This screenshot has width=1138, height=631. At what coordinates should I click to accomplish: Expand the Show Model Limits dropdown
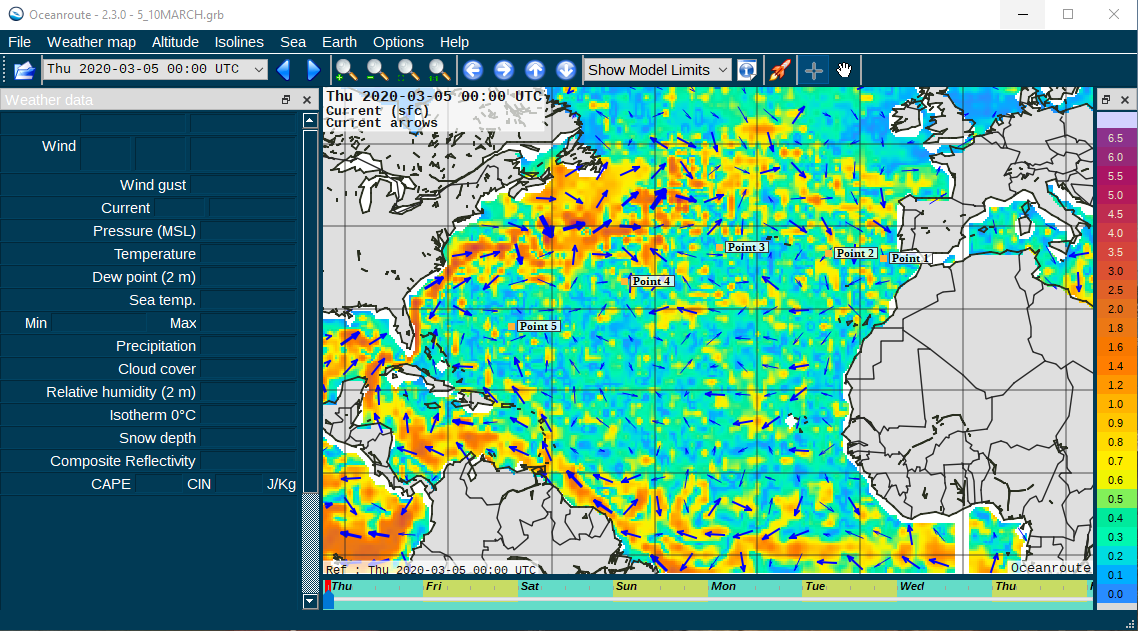tap(723, 70)
